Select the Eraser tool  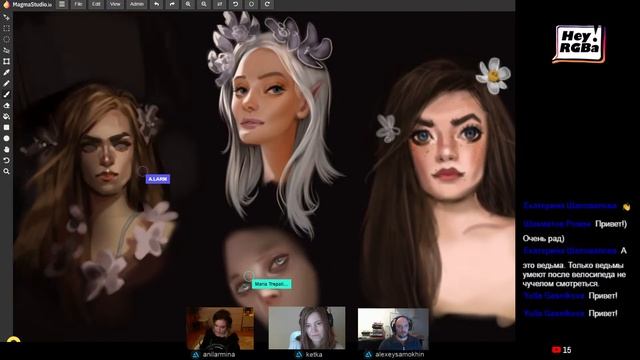click(7, 106)
